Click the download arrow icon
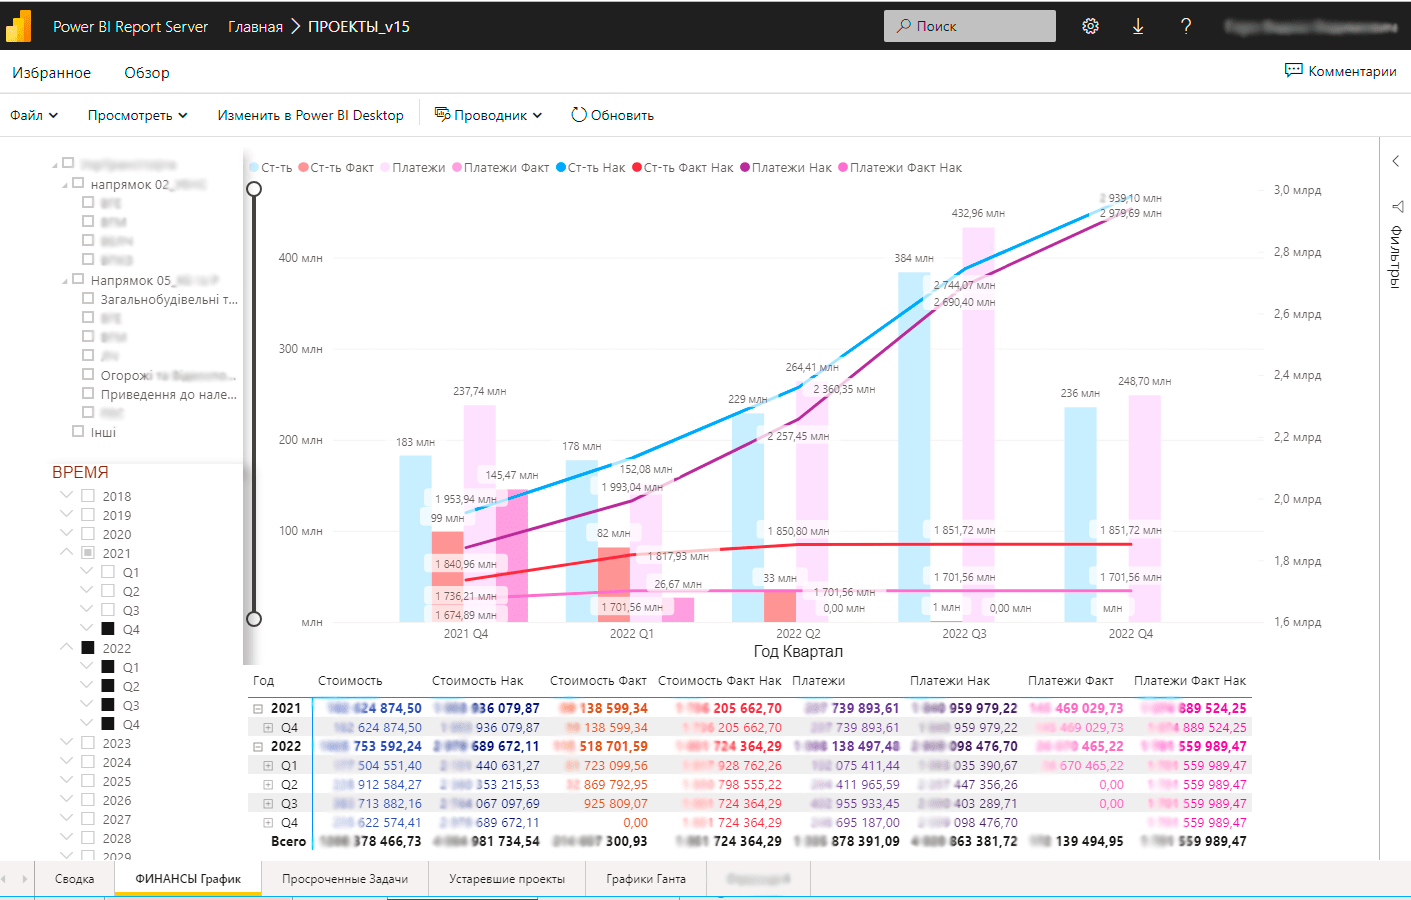Viewport: 1411px width, 900px height. [x=1138, y=26]
